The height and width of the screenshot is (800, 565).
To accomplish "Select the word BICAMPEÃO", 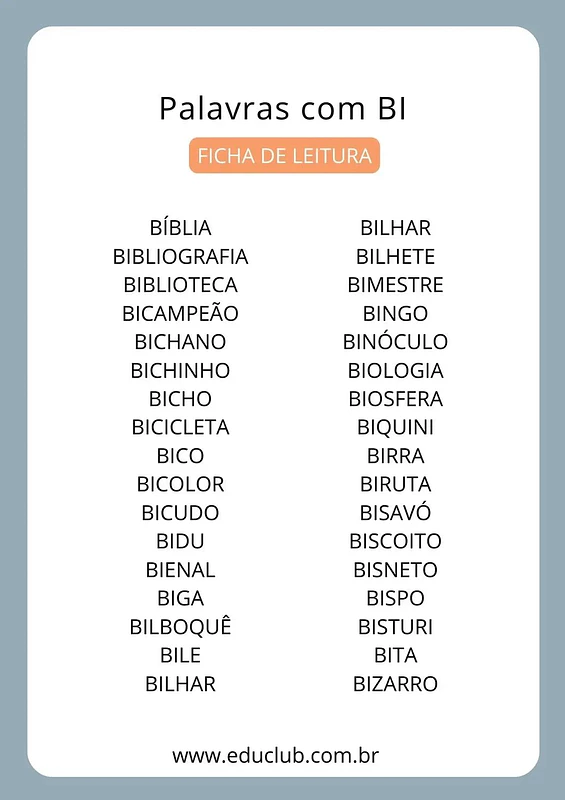I will [x=180, y=313].
